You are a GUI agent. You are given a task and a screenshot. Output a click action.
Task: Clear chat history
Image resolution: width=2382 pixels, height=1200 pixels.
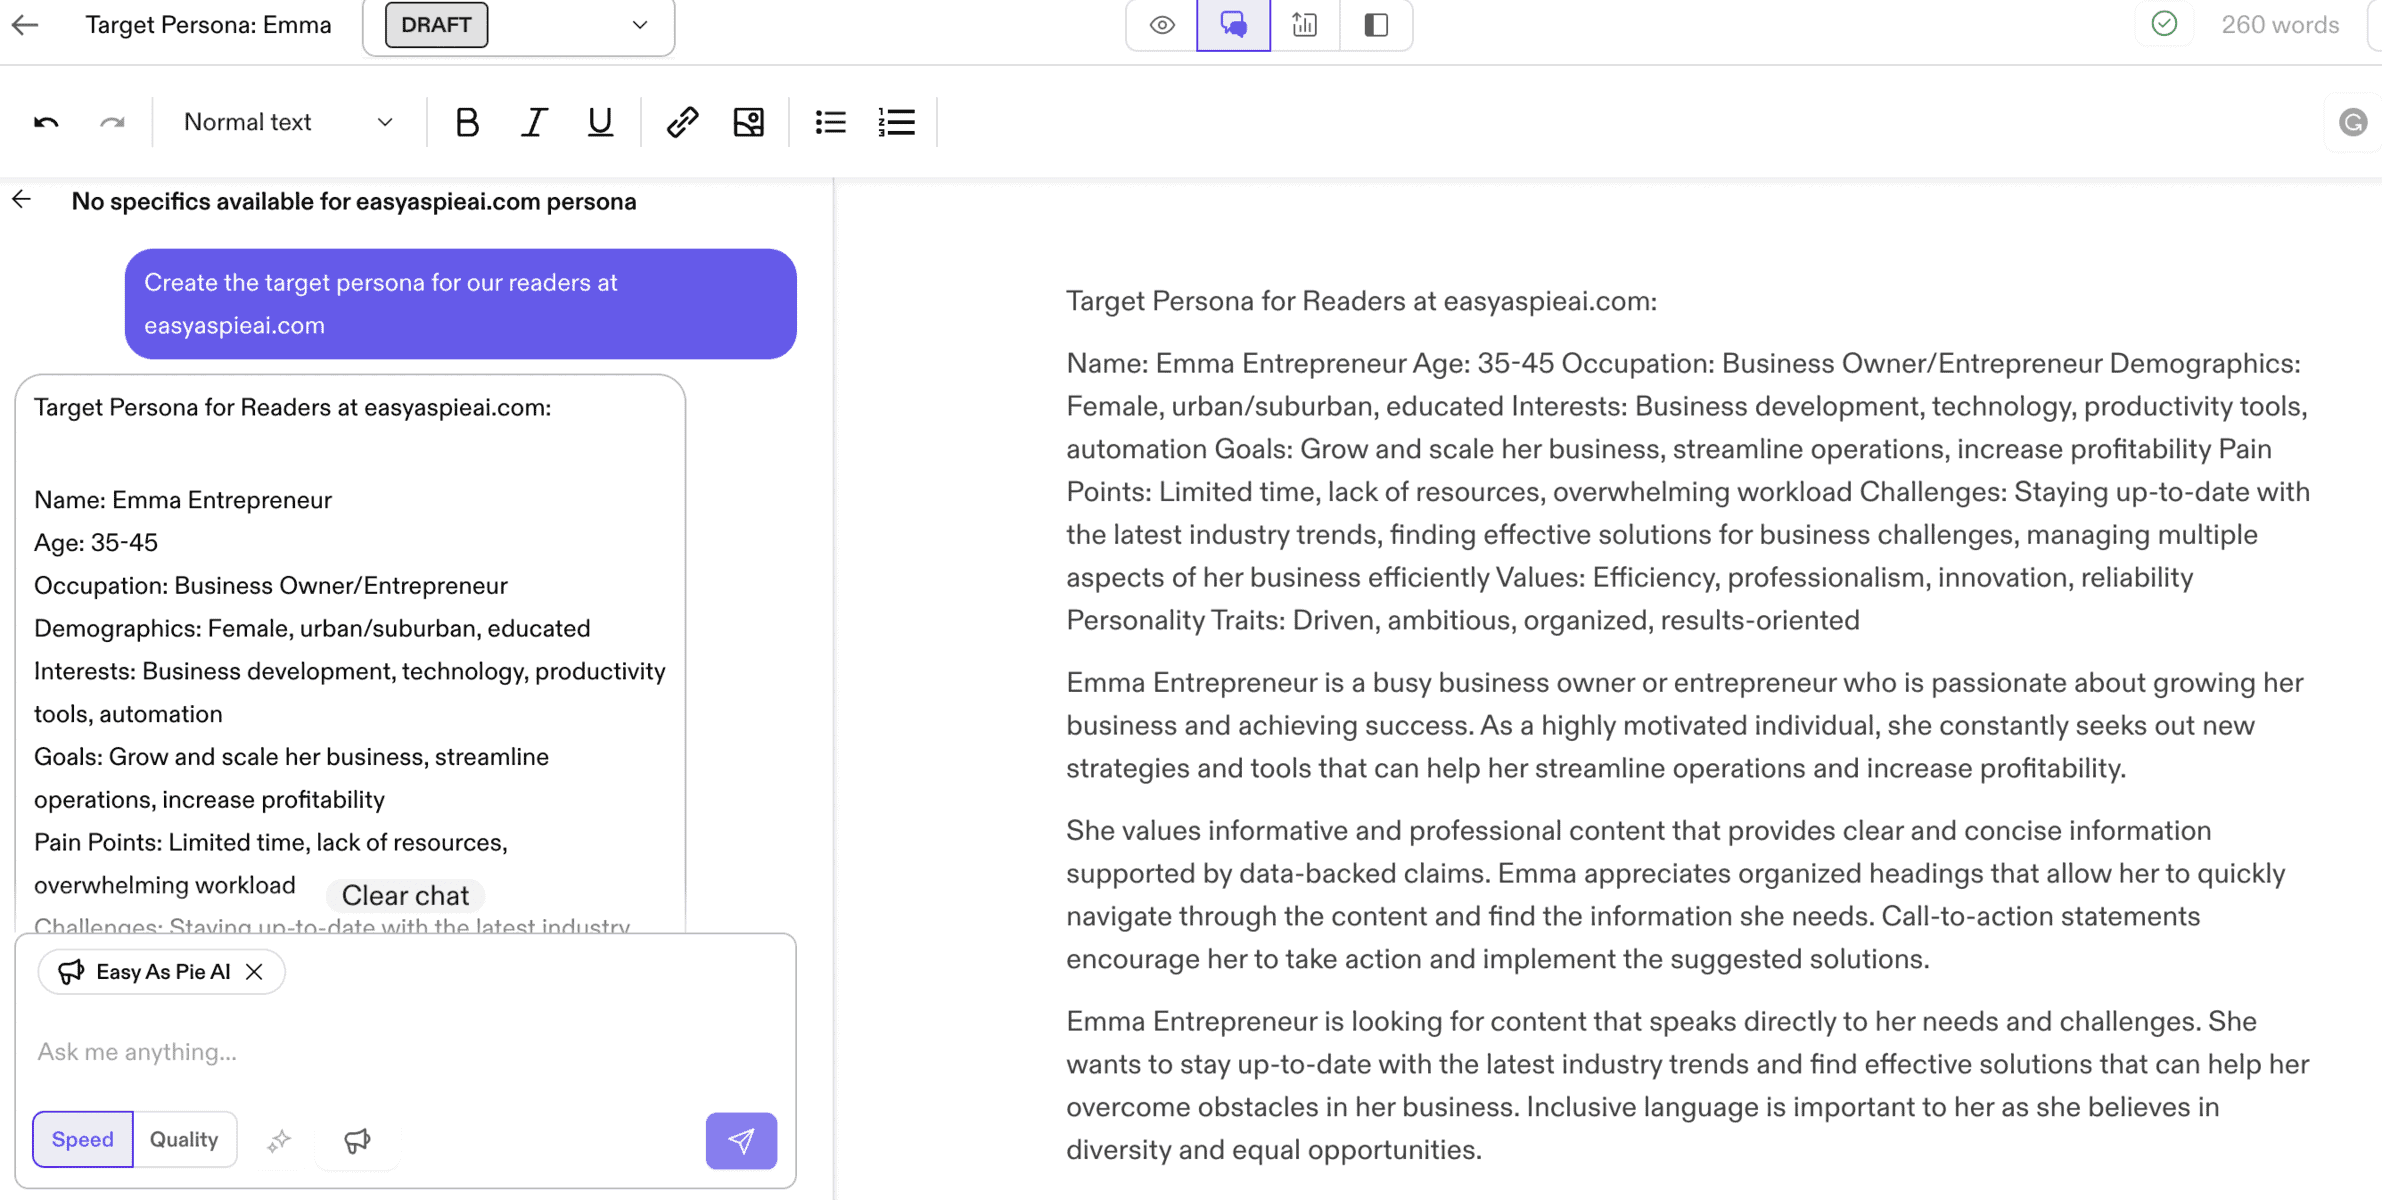click(x=405, y=895)
